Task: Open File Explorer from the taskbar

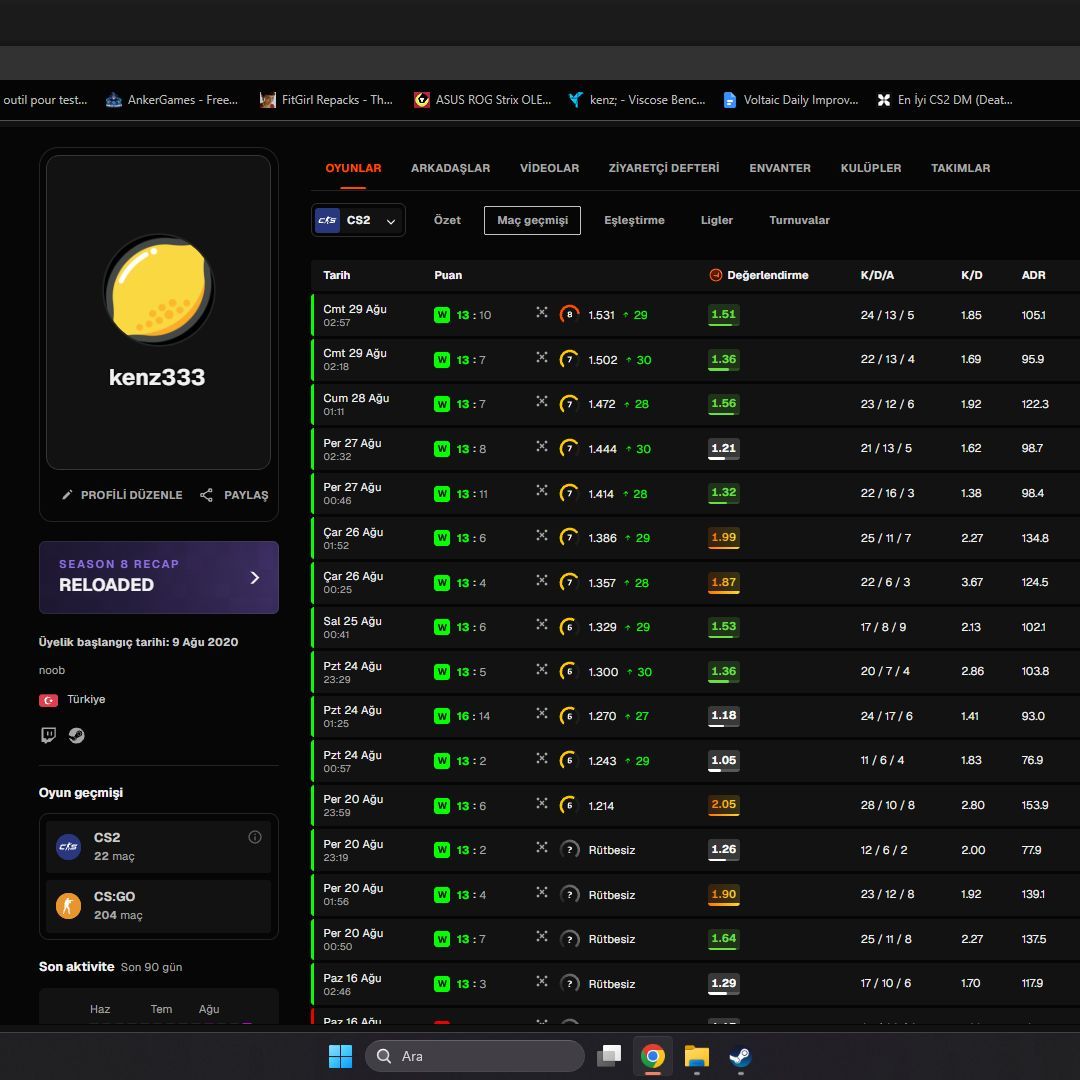Action: click(x=696, y=1055)
